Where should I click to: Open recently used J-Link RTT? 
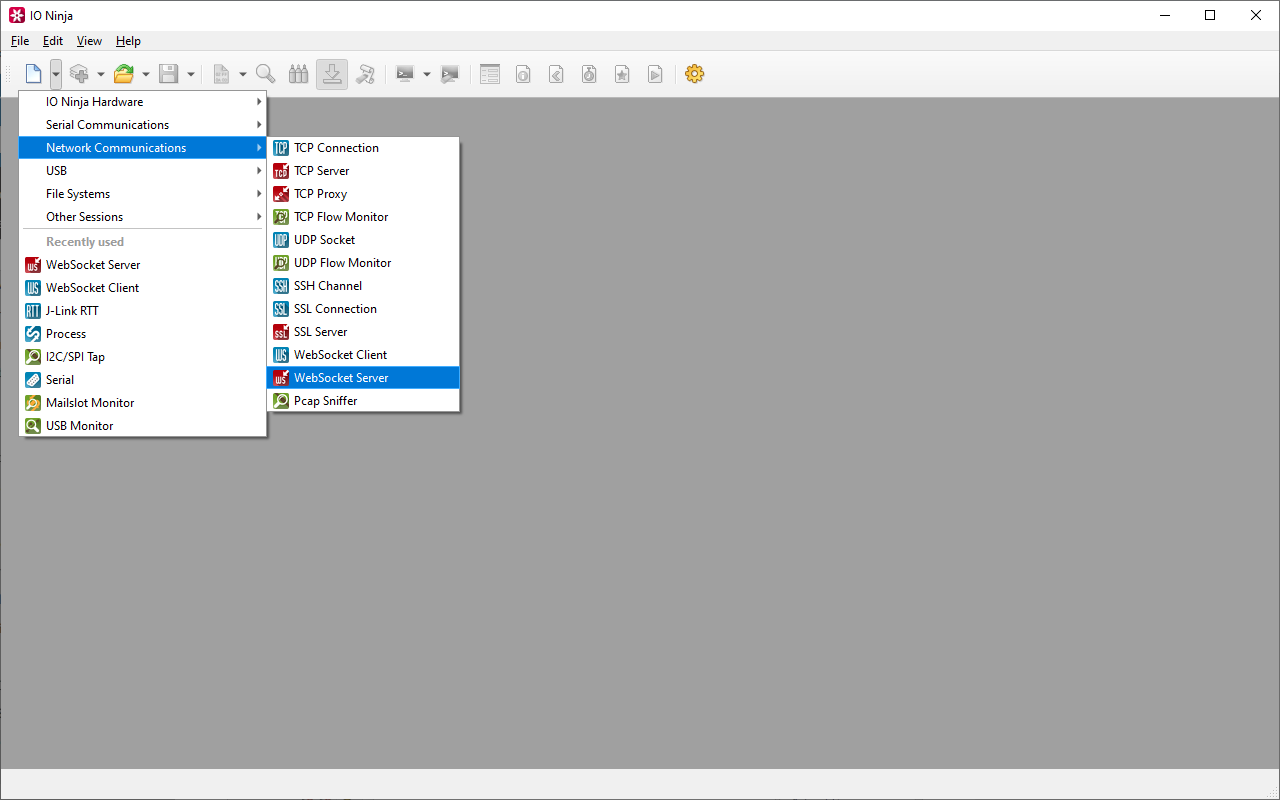(143, 311)
